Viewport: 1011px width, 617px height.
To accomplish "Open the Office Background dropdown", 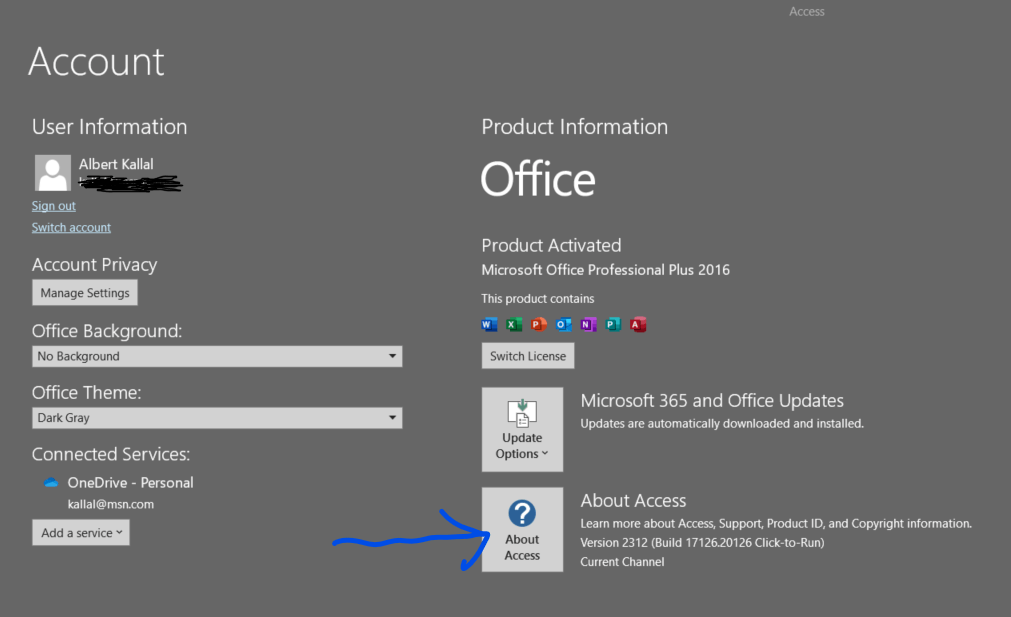I will pos(216,356).
